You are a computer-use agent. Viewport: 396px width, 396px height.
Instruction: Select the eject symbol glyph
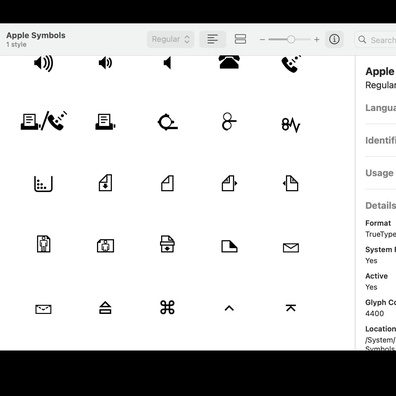coord(105,308)
